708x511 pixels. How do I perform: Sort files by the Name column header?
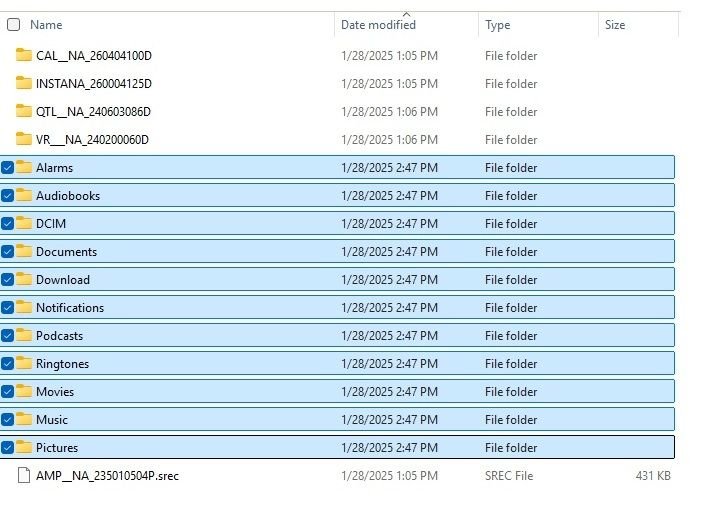(46, 24)
